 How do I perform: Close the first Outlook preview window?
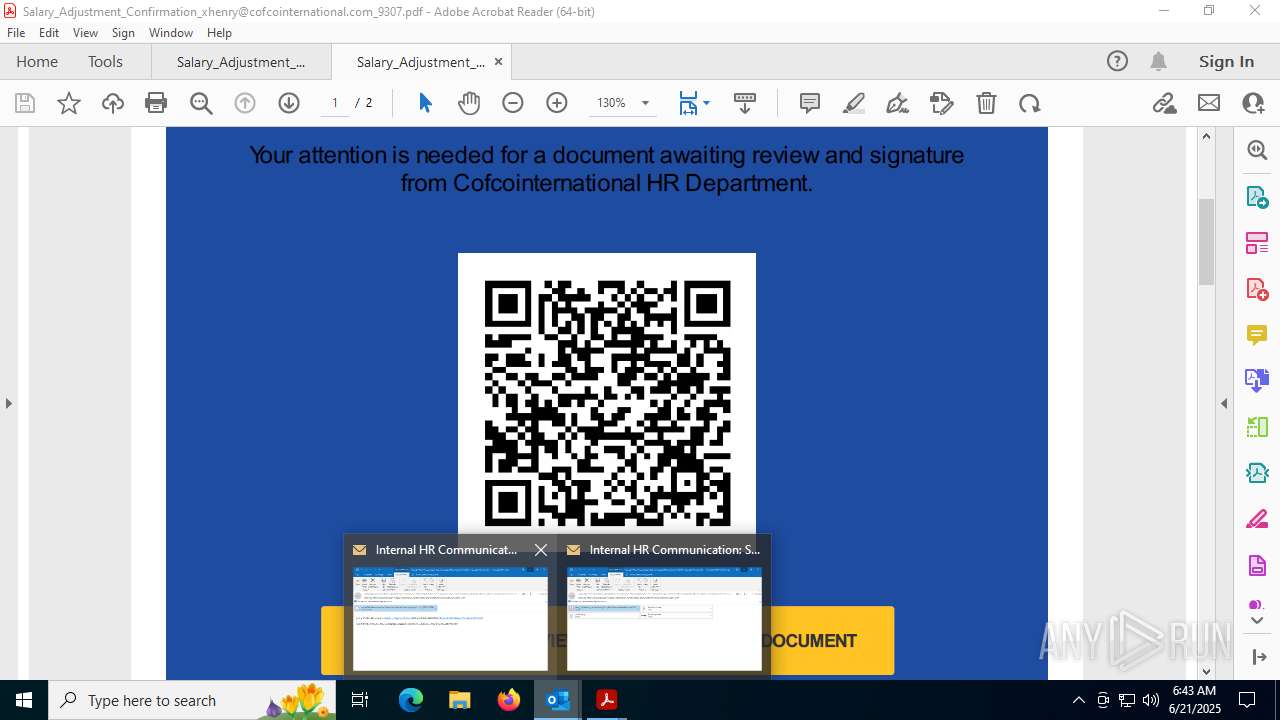541,550
